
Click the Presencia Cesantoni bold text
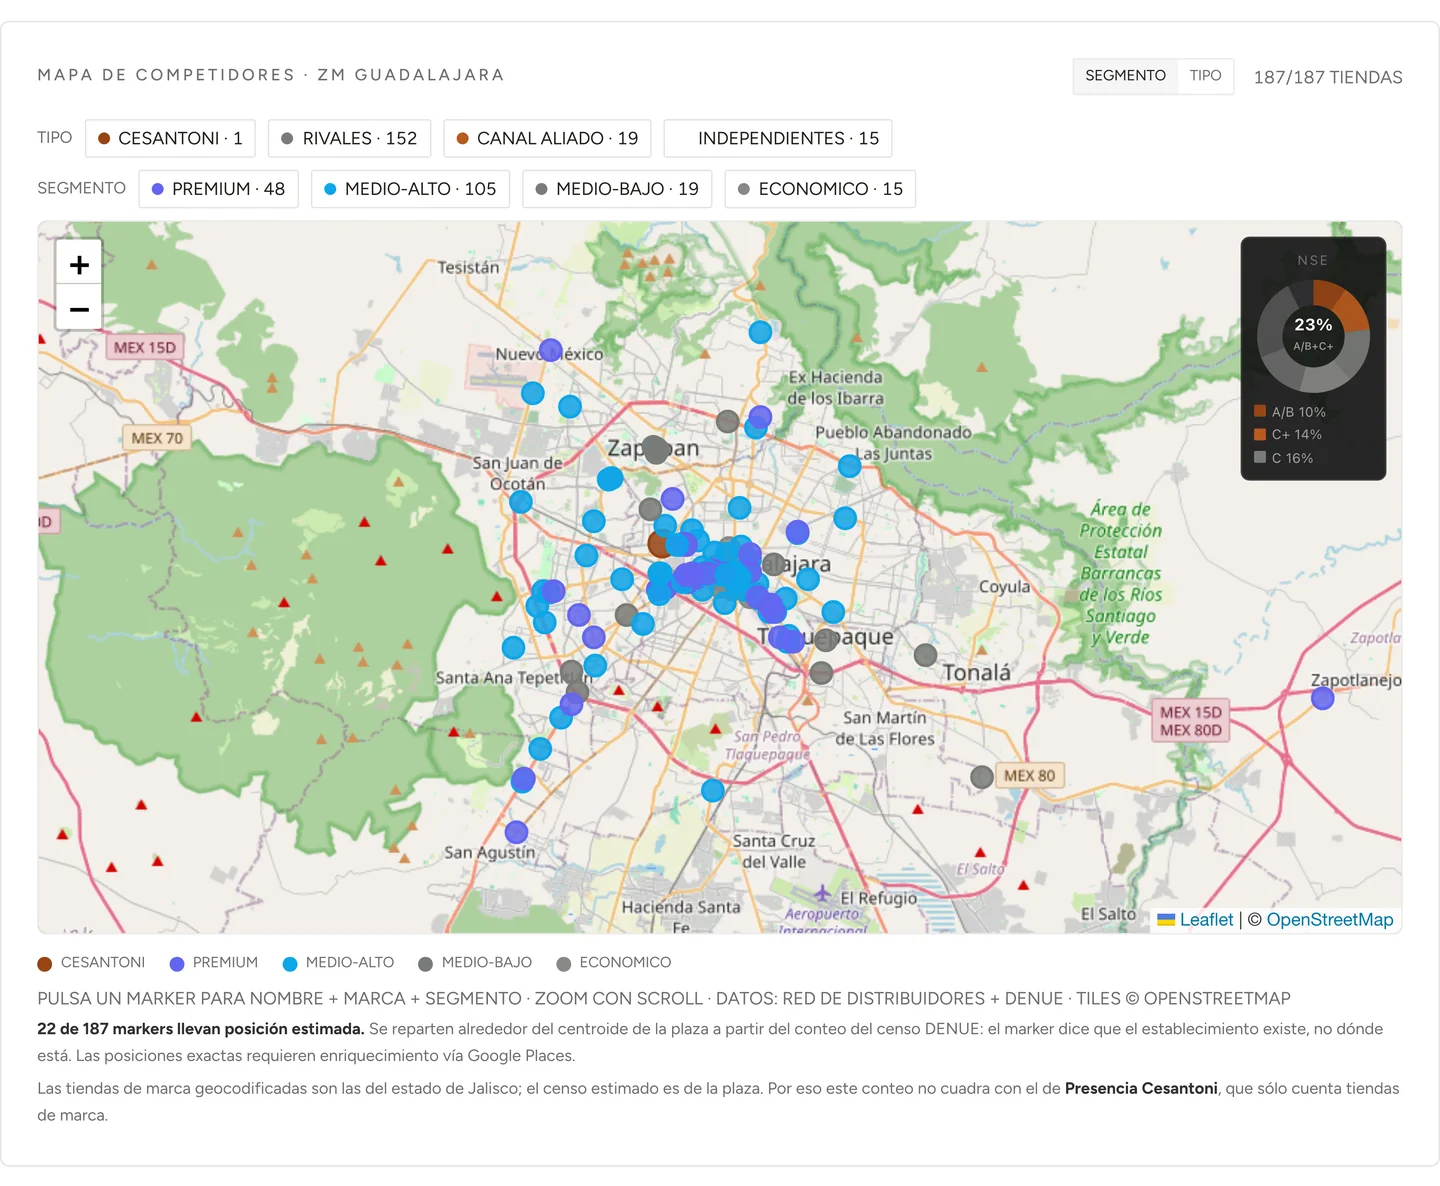[x=1141, y=1088]
